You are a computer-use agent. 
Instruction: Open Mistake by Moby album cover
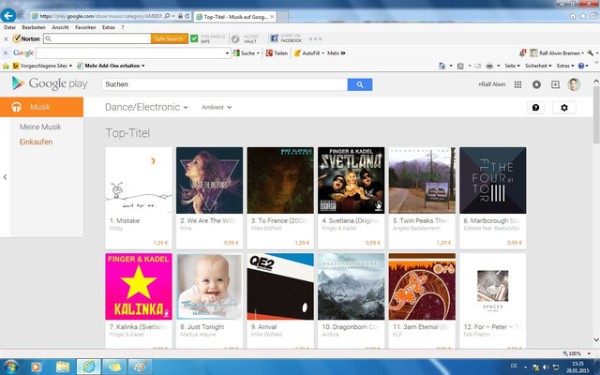pyautogui.click(x=139, y=180)
